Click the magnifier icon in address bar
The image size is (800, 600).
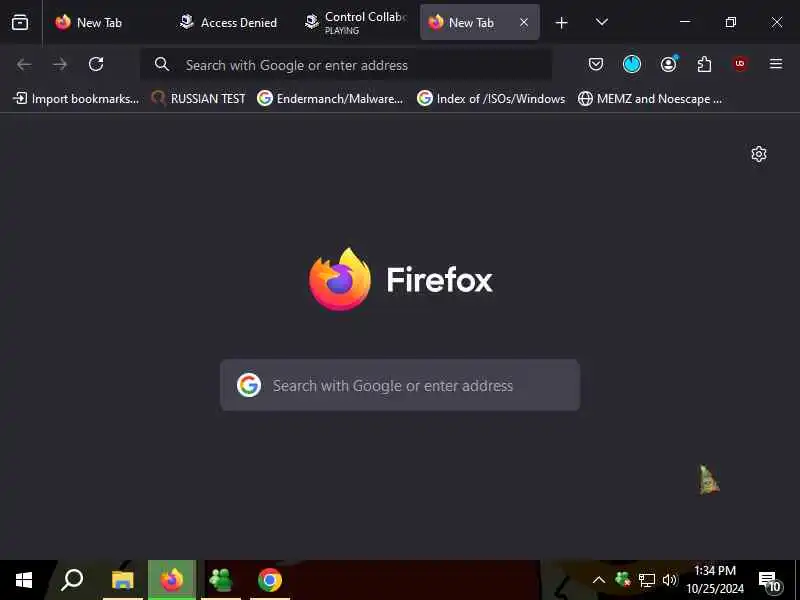[x=162, y=64]
